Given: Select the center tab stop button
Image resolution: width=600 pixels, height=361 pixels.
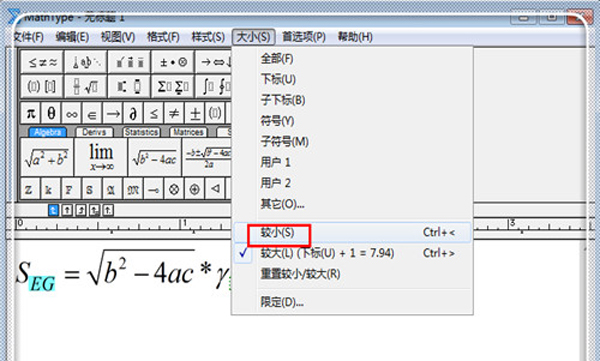Looking at the screenshot, I should pos(67,210).
